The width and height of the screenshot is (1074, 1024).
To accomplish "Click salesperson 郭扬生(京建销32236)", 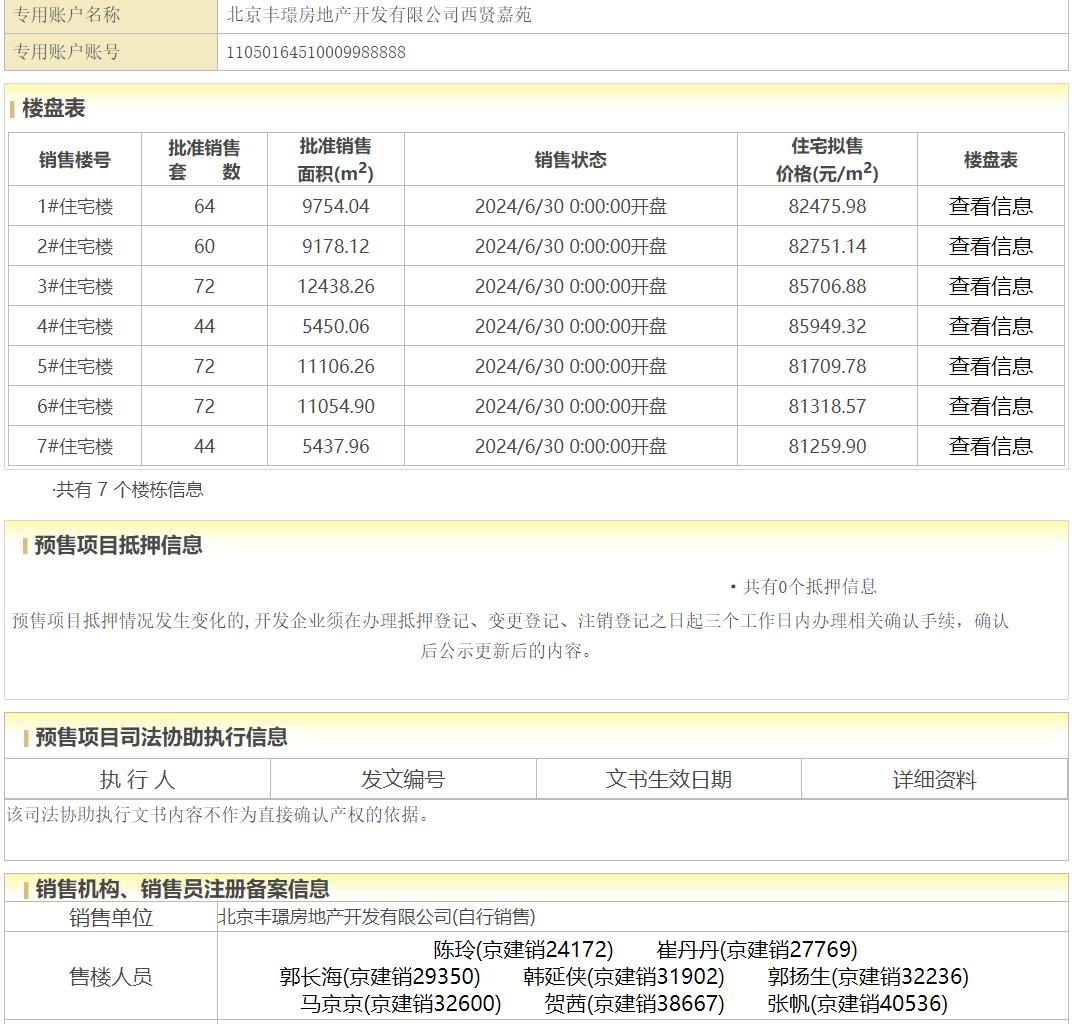I will 868,977.
